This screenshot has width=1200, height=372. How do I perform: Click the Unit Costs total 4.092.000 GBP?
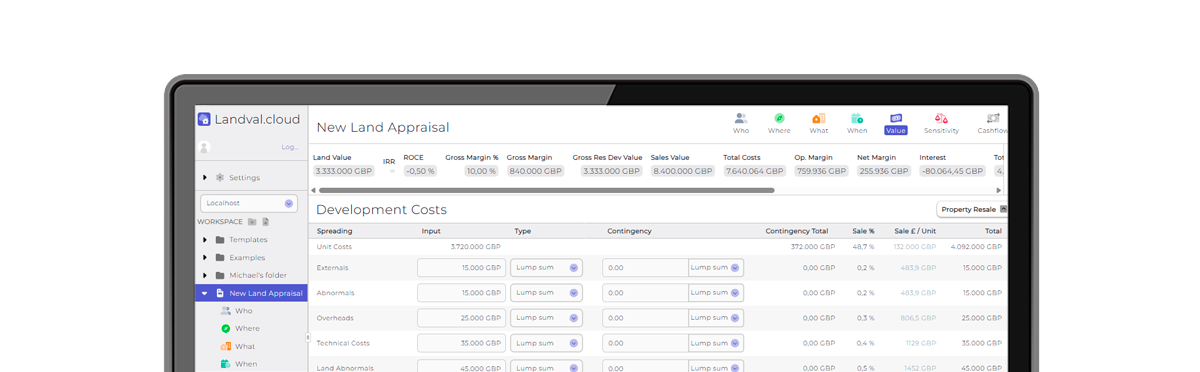[977, 246]
